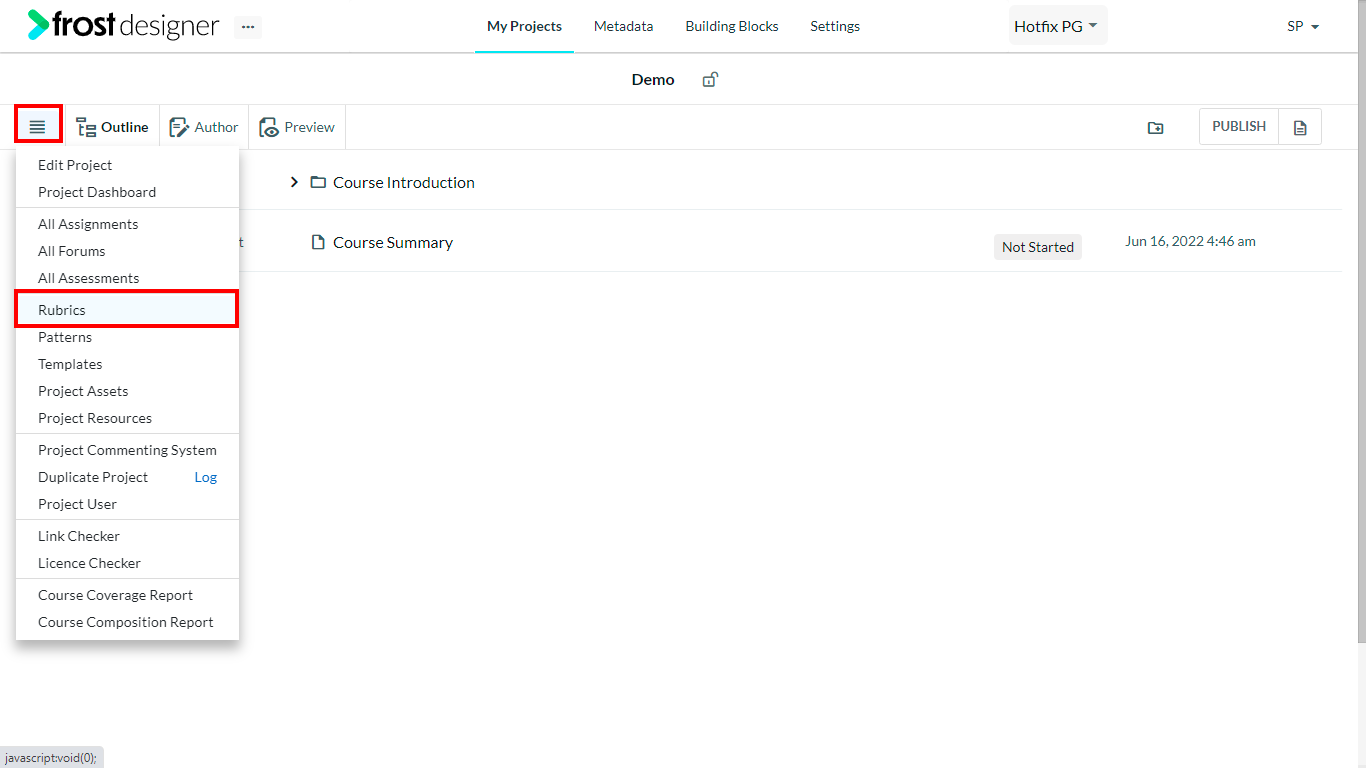The height and width of the screenshot is (768, 1366).
Task: Click the Jun 16, 2022 4:46 am date
Action: coord(1190,241)
